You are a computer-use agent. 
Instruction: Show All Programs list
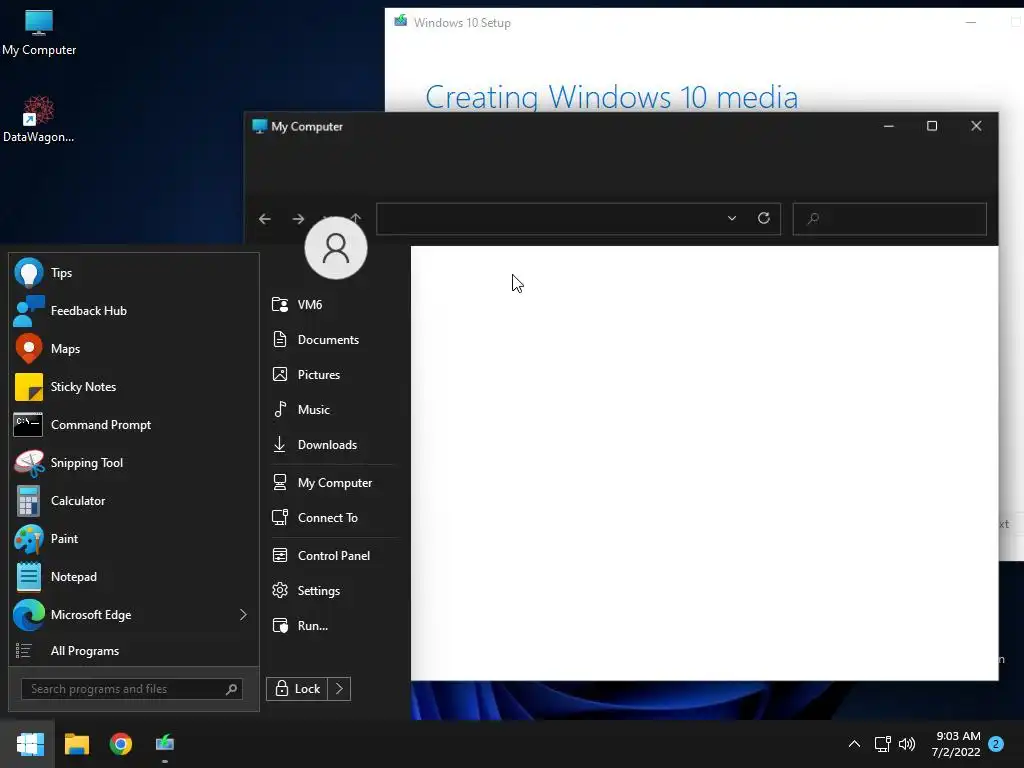134,651
